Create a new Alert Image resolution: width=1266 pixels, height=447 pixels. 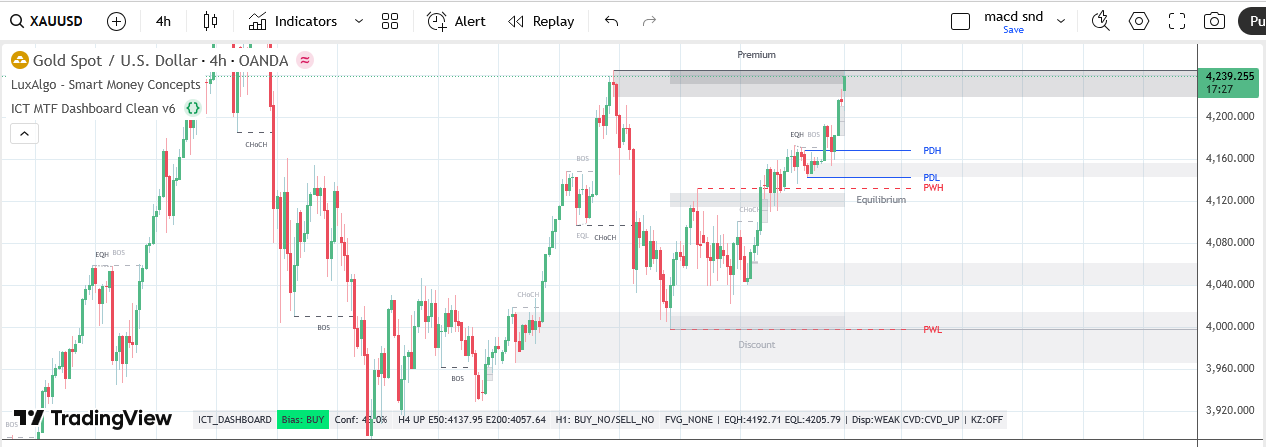pyautogui.click(x=456, y=21)
